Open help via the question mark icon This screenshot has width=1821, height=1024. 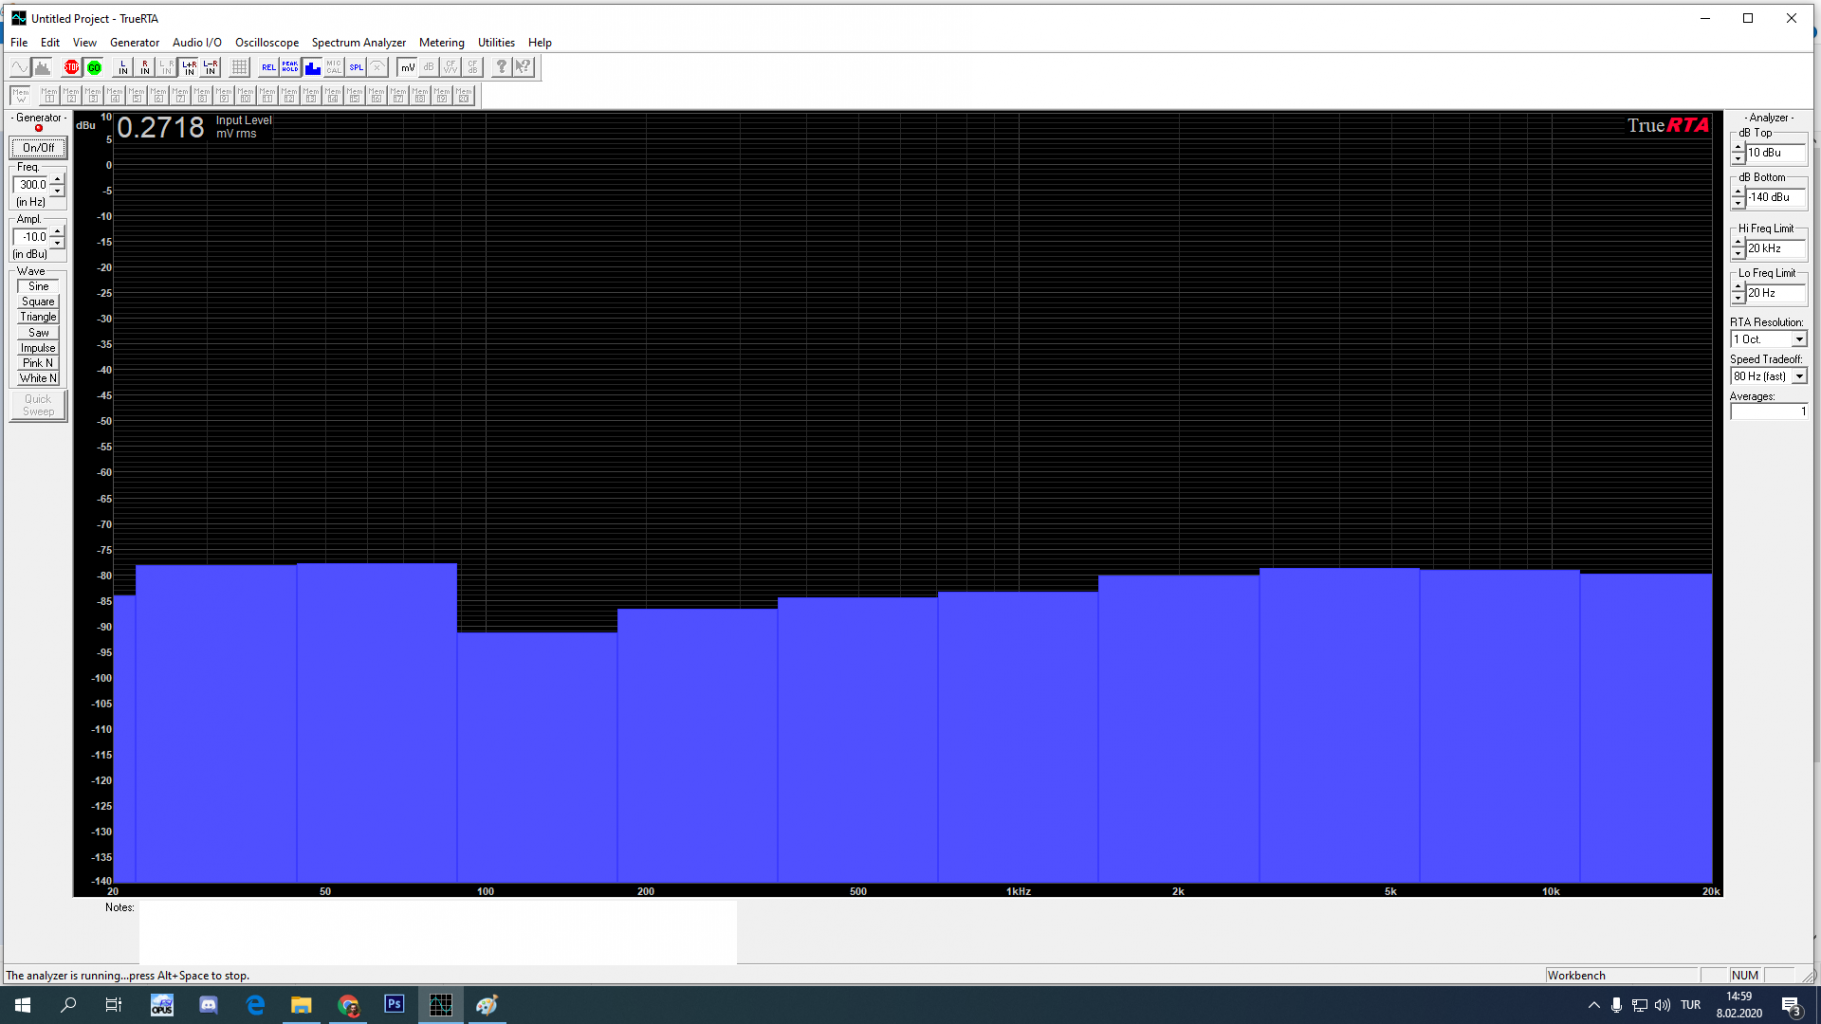501,67
